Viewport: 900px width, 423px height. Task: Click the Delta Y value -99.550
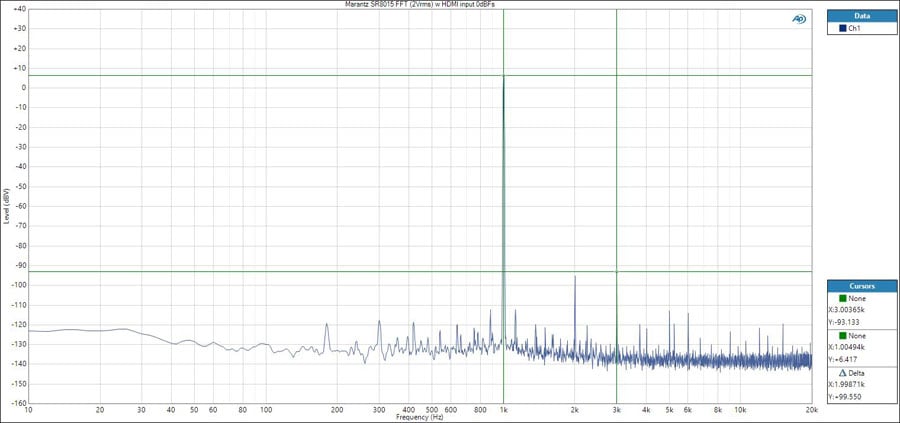(x=847, y=397)
